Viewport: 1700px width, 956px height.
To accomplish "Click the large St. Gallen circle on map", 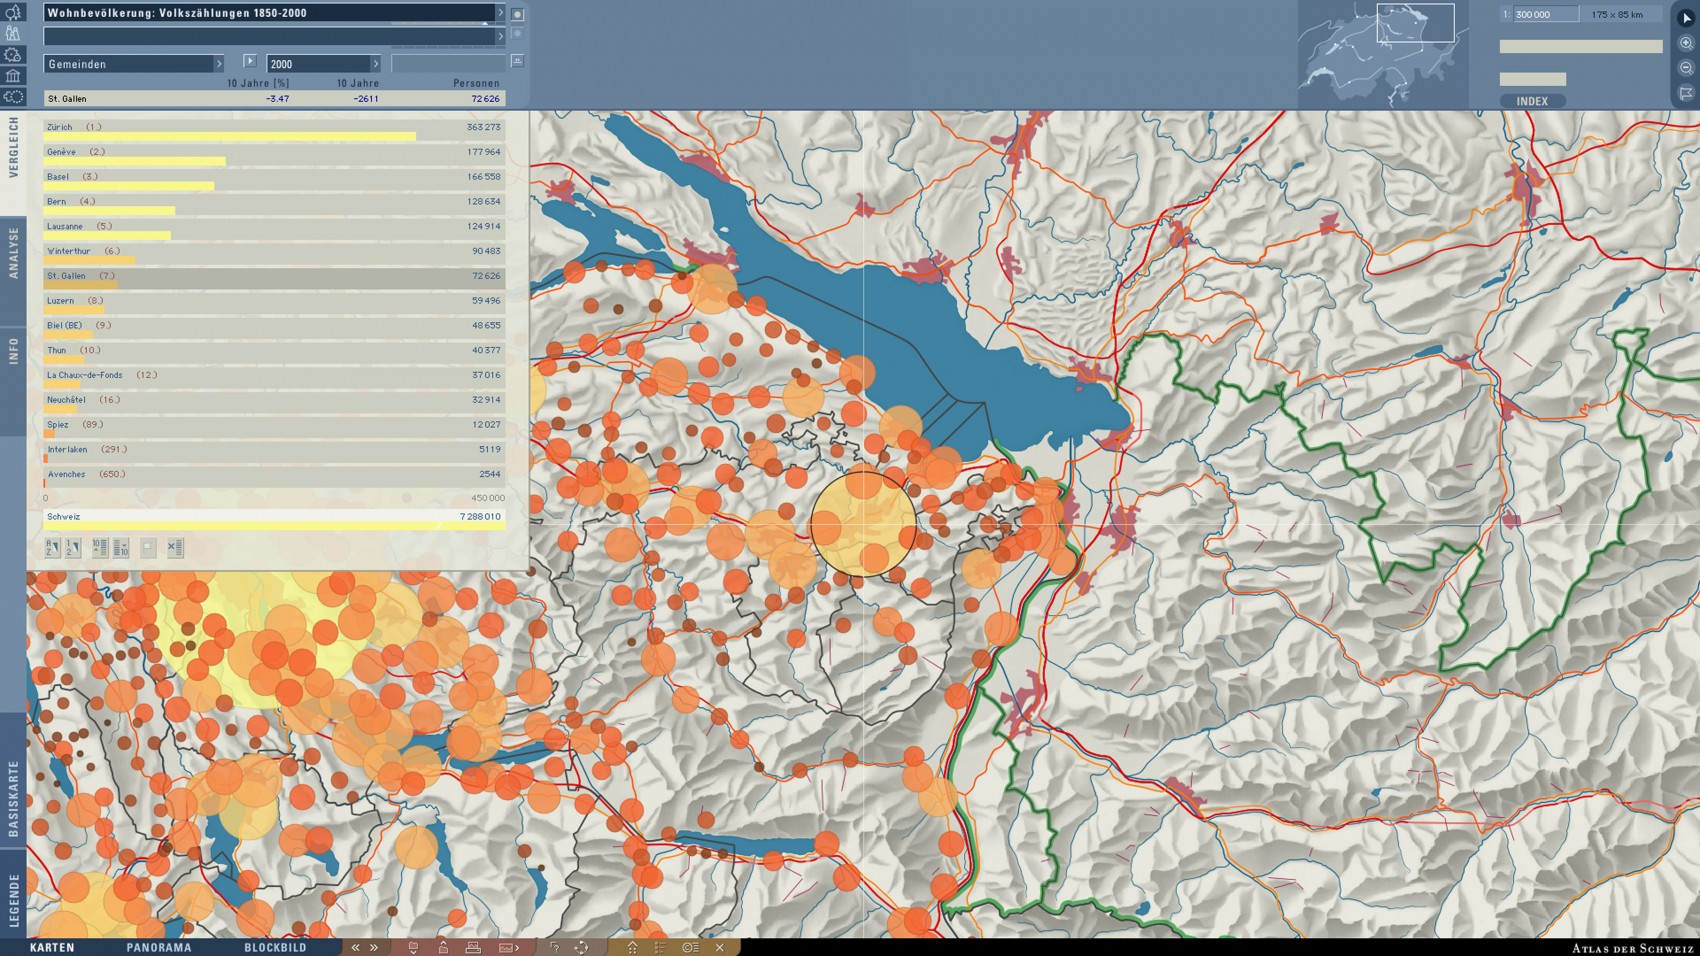I will [x=863, y=523].
